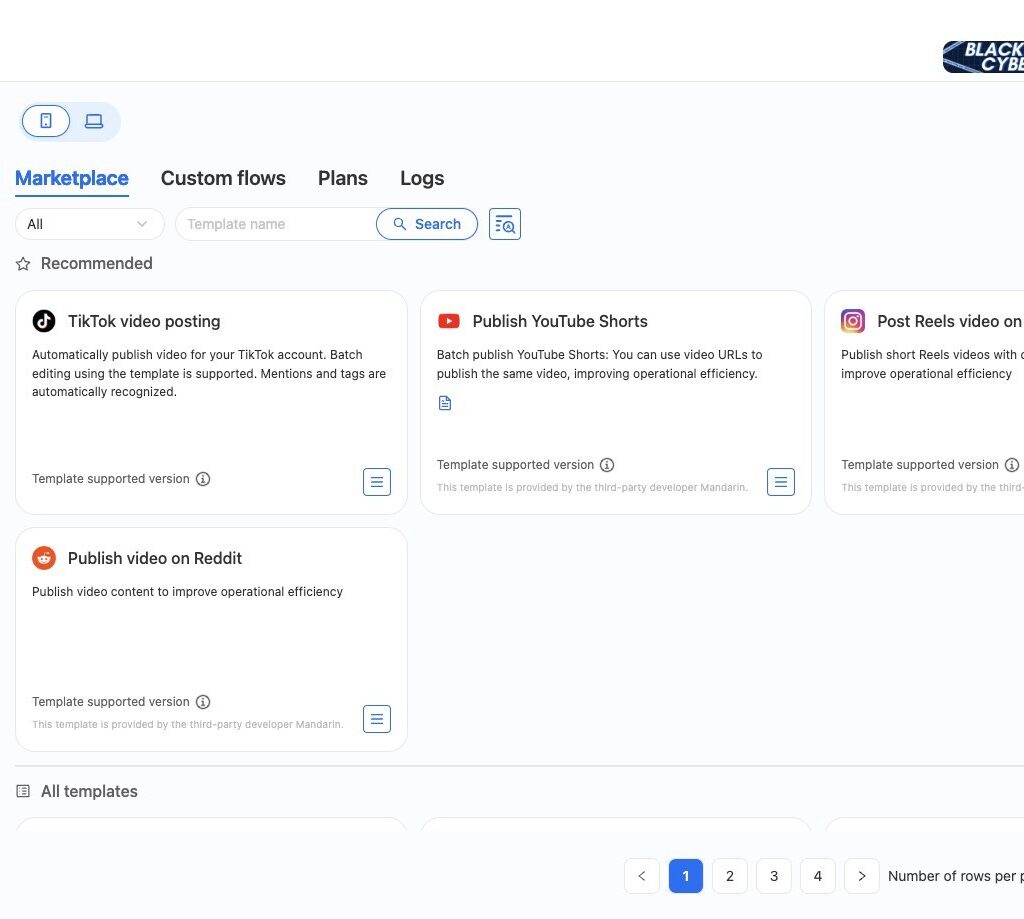This screenshot has height=919, width=1024.
Task: Click the Instagram logo icon
Action: pyautogui.click(x=853, y=321)
